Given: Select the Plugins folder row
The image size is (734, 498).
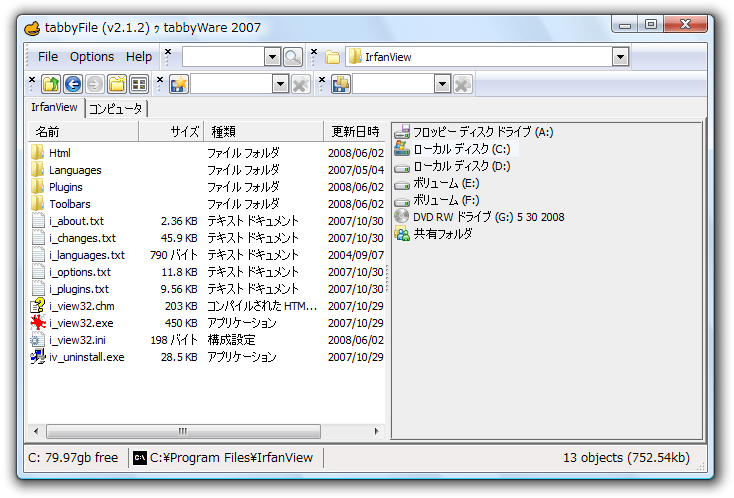Looking at the screenshot, I should pos(207,187).
